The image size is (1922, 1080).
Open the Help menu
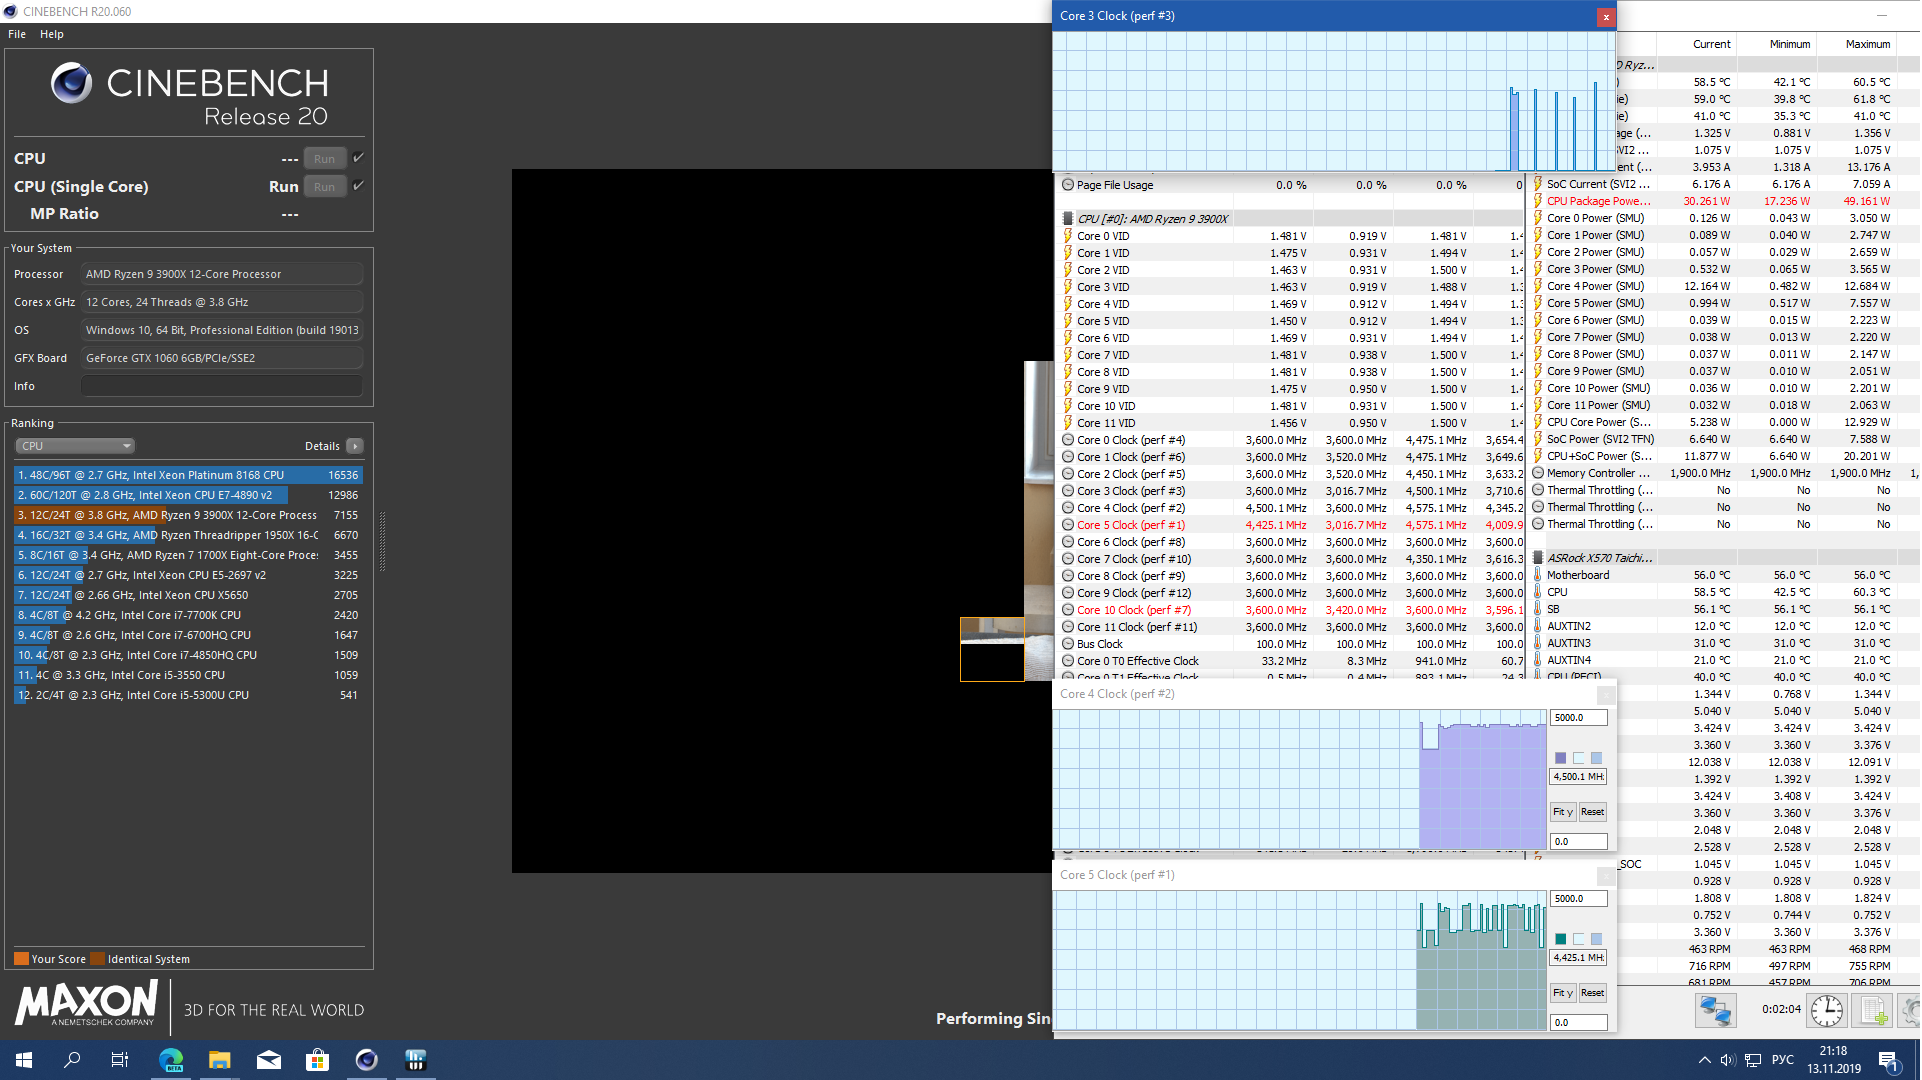52,34
